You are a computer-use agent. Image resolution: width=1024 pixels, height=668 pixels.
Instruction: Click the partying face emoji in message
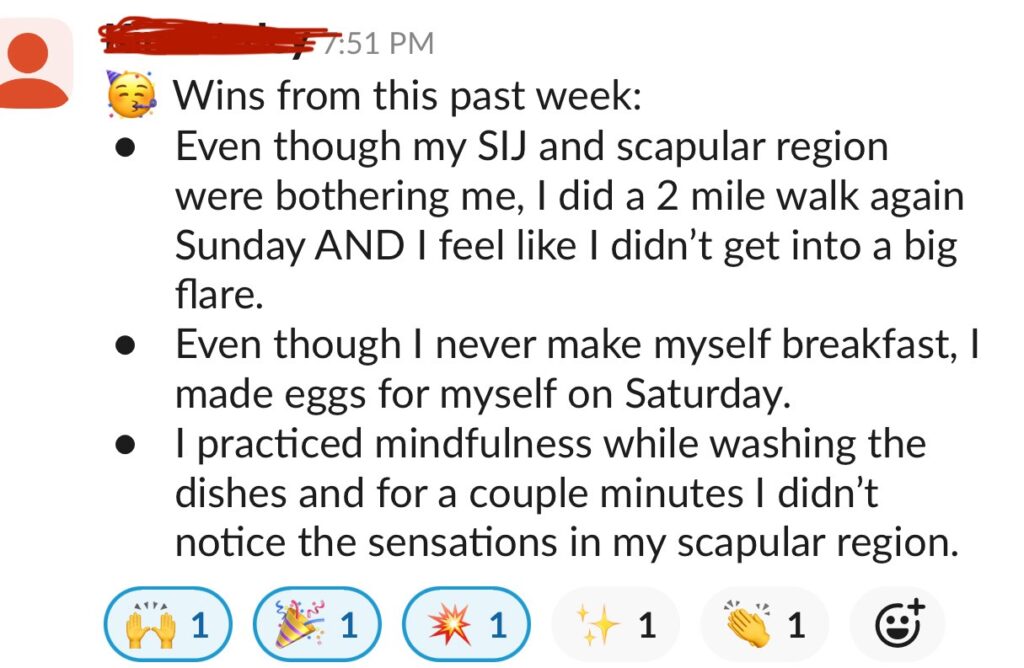(x=132, y=94)
